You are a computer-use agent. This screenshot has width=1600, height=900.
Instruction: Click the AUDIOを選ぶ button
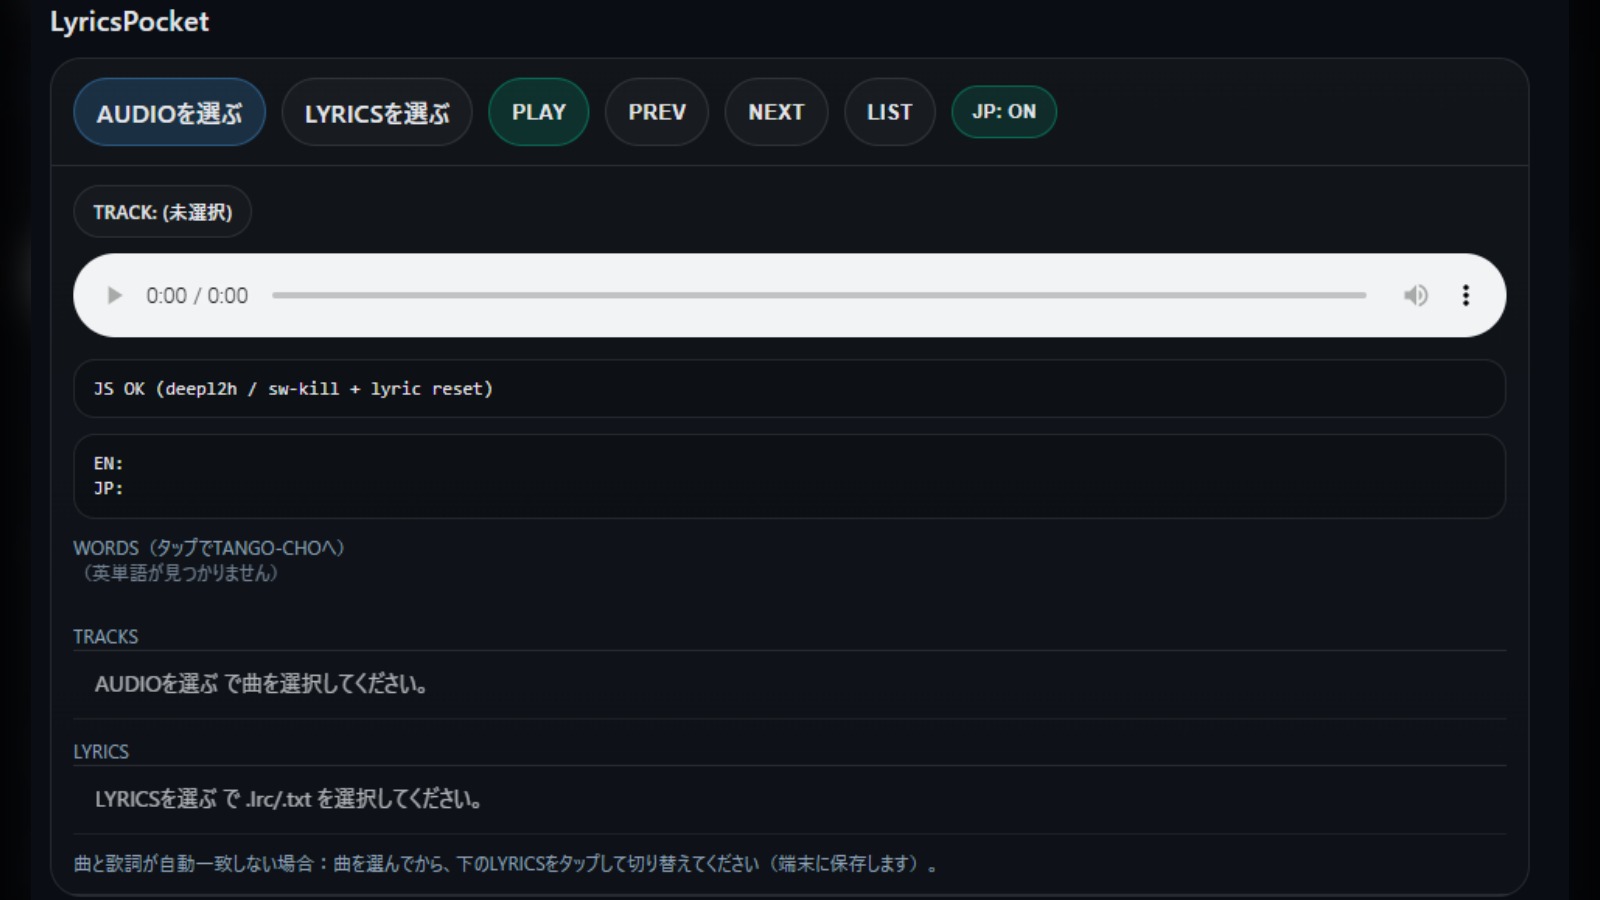(169, 113)
